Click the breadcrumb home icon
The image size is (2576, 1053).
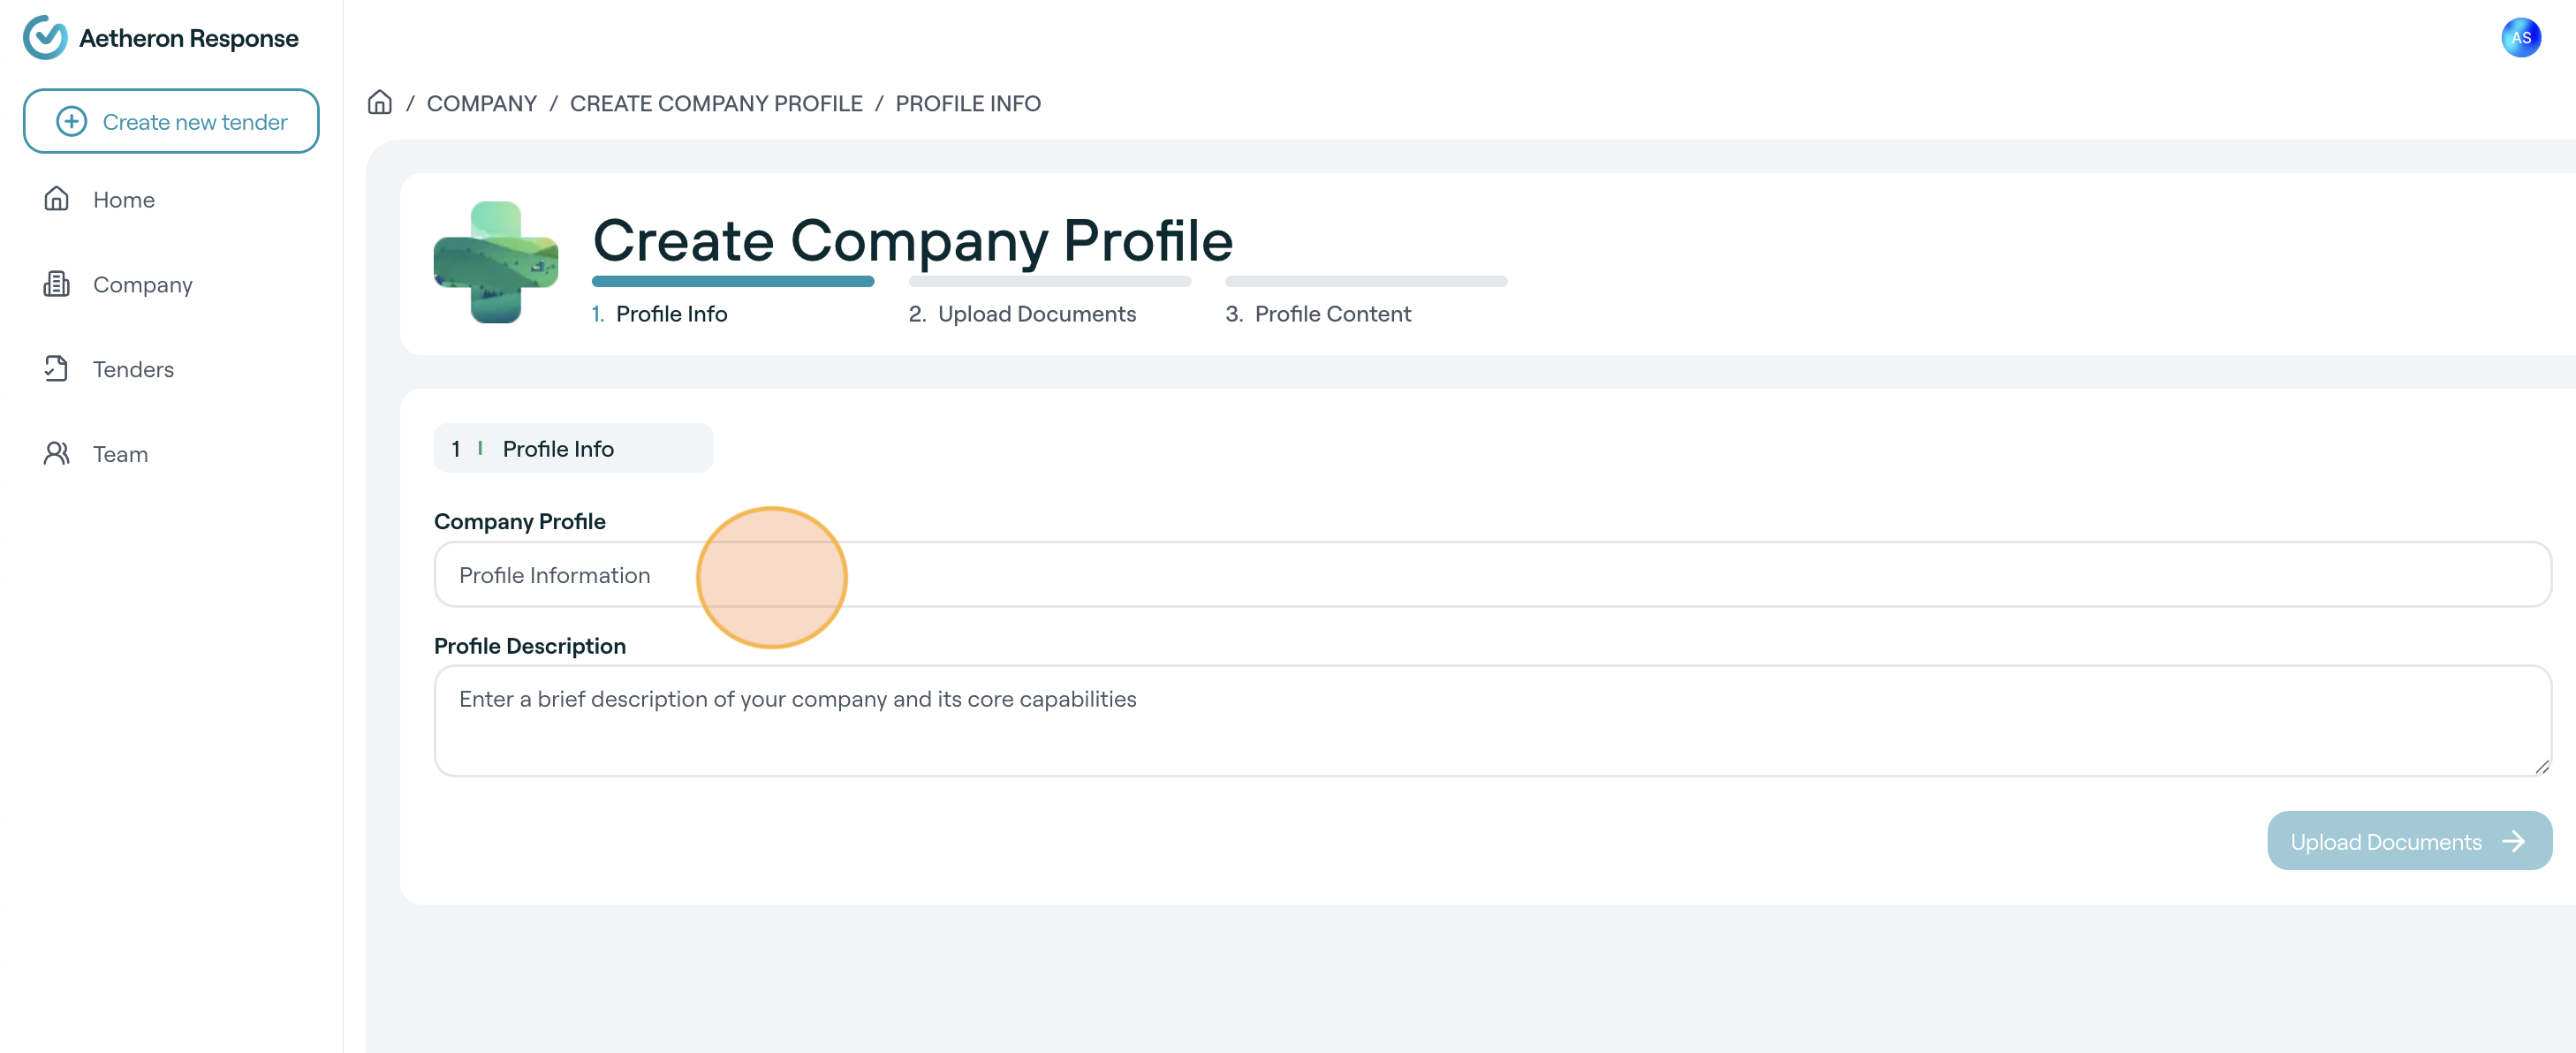(x=380, y=103)
